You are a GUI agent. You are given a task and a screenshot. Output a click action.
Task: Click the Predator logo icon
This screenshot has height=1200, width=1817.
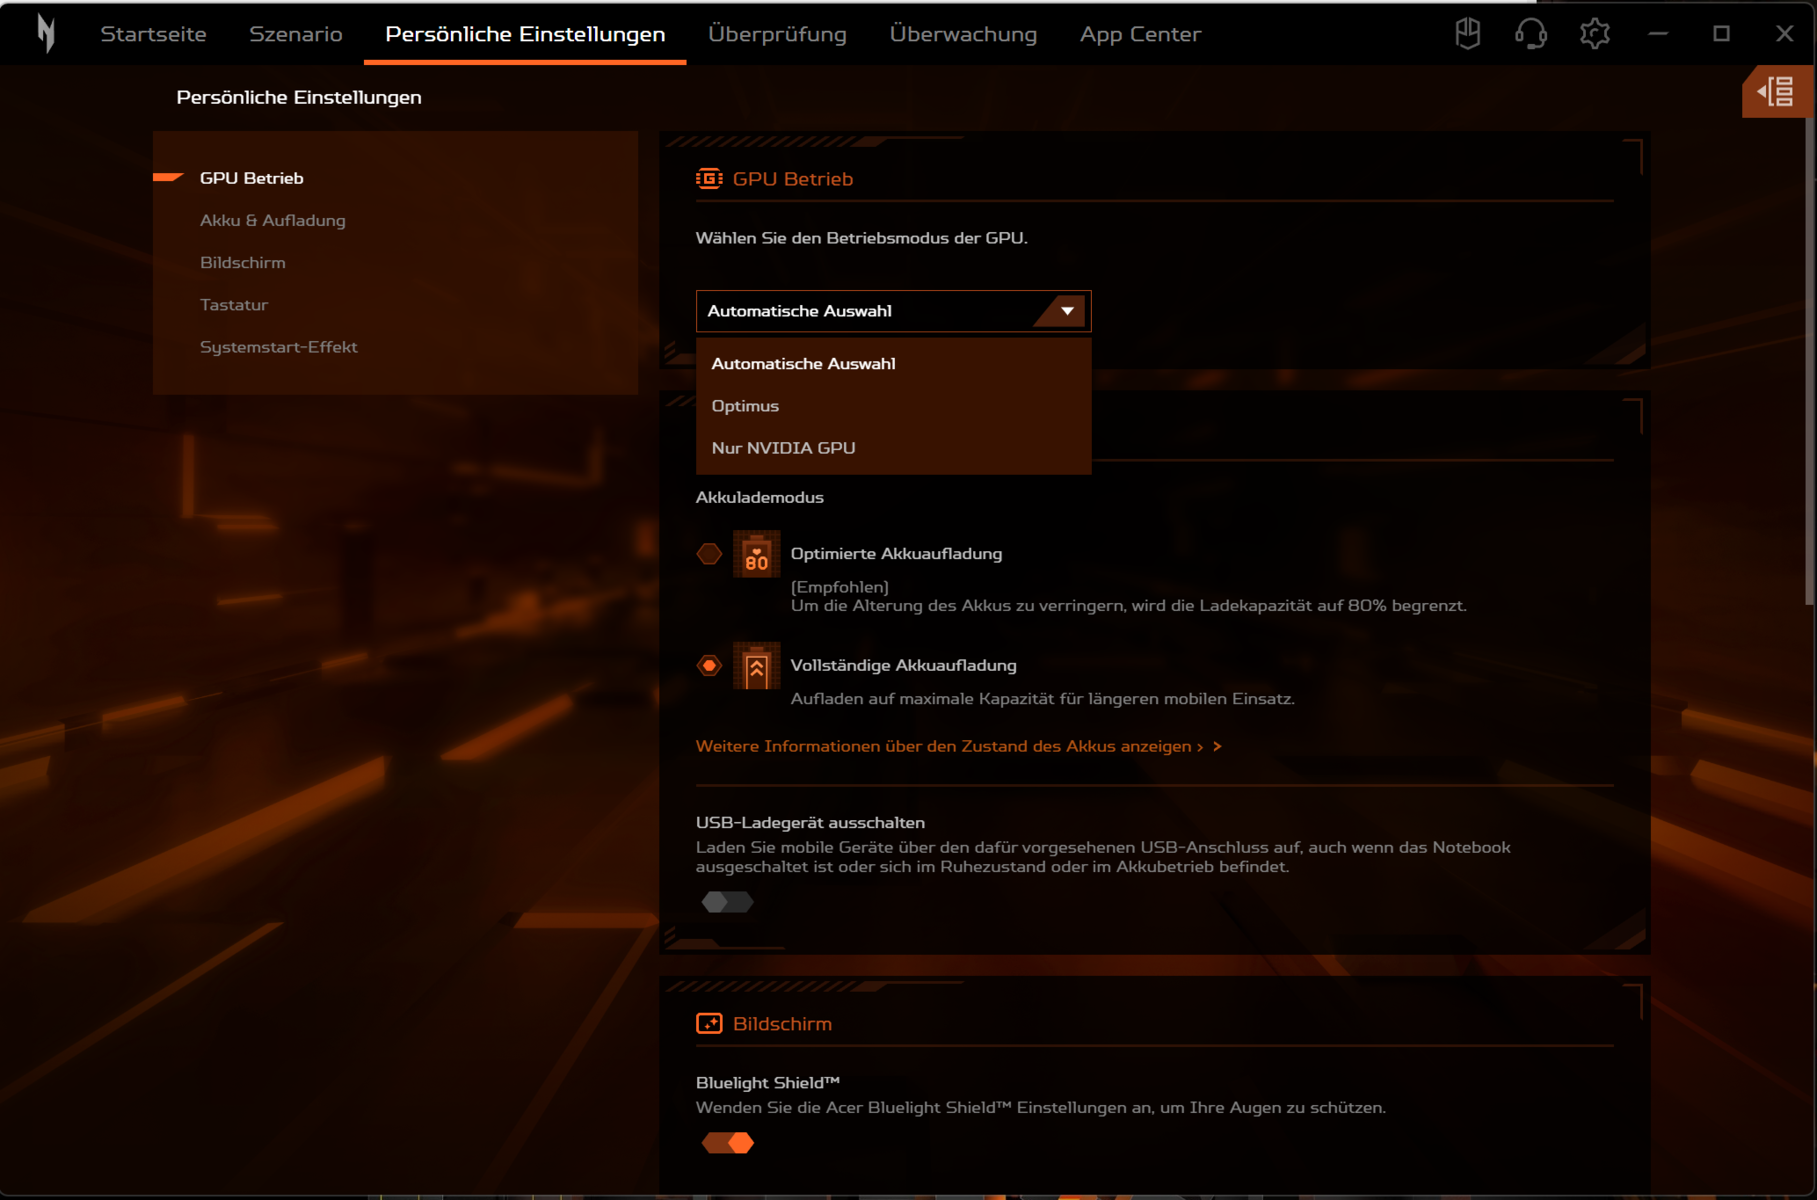[45, 34]
